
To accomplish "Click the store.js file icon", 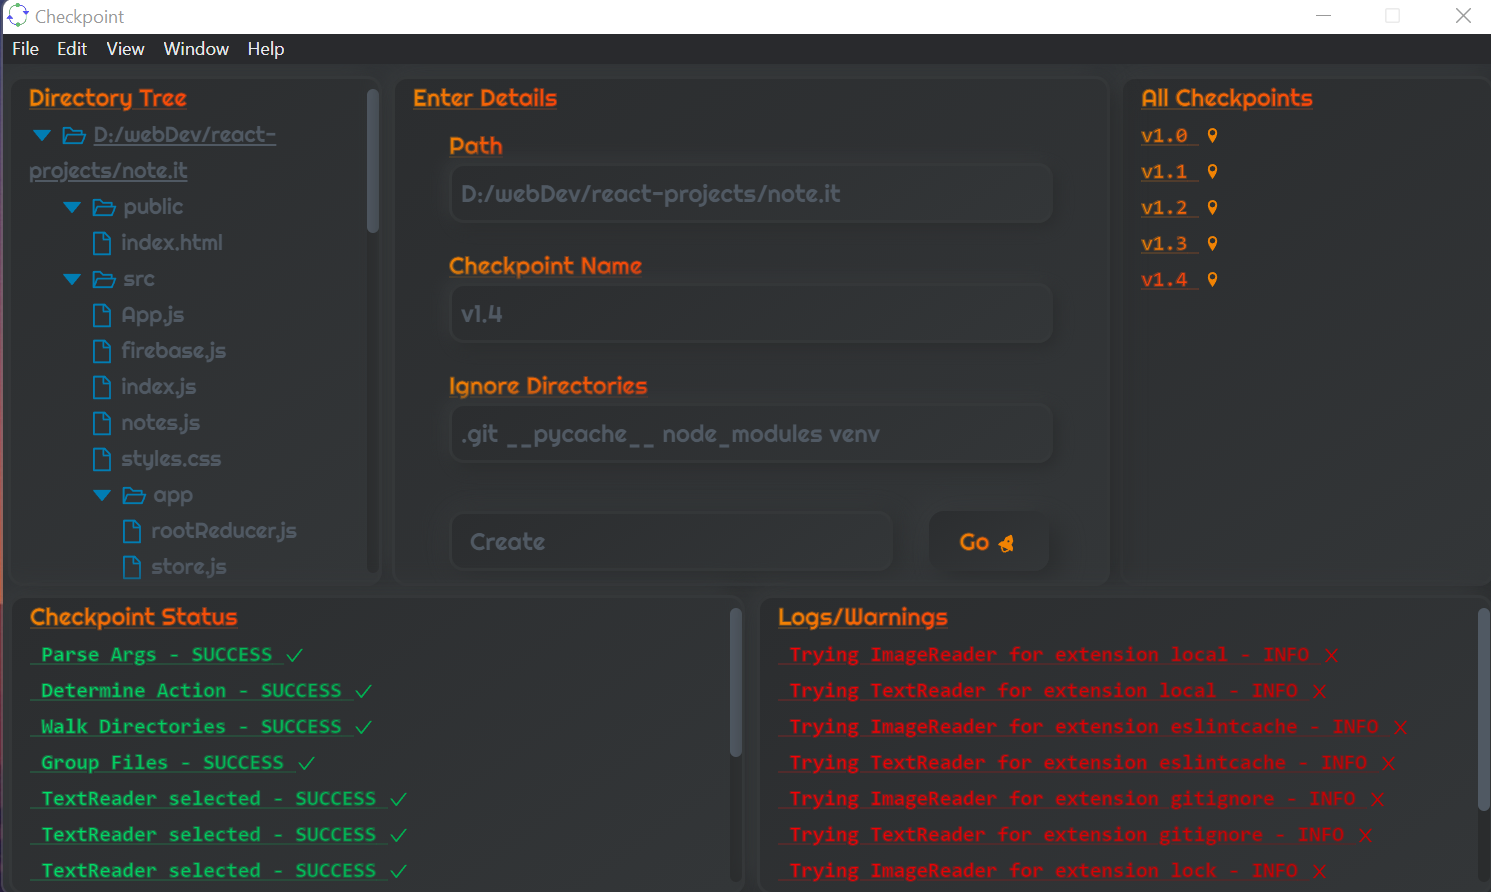I will click(x=132, y=567).
